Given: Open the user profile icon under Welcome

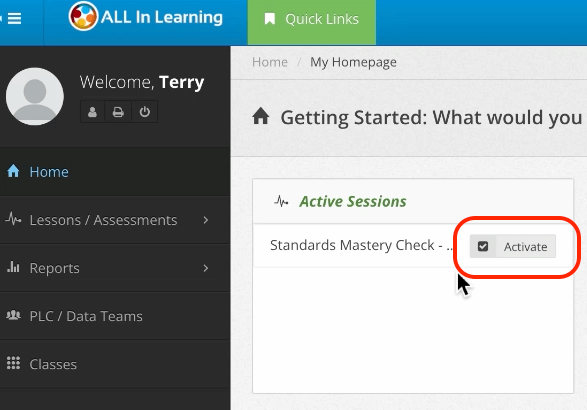Looking at the screenshot, I should pyautogui.click(x=92, y=112).
